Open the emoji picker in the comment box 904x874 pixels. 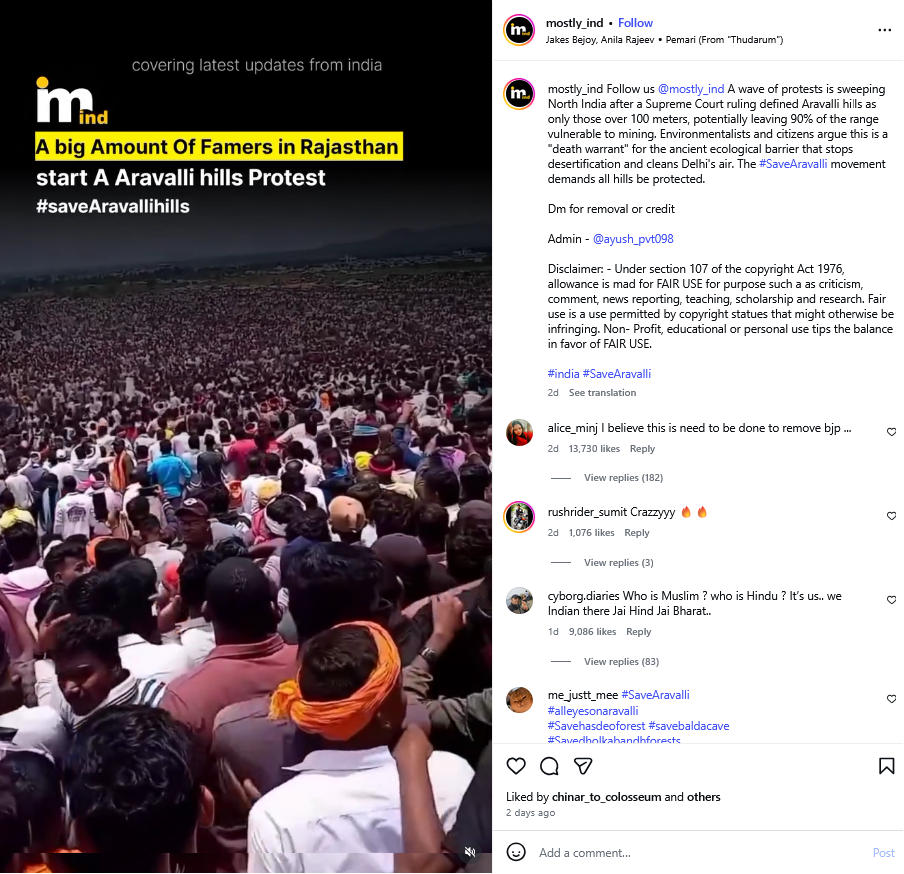(516, 852)
